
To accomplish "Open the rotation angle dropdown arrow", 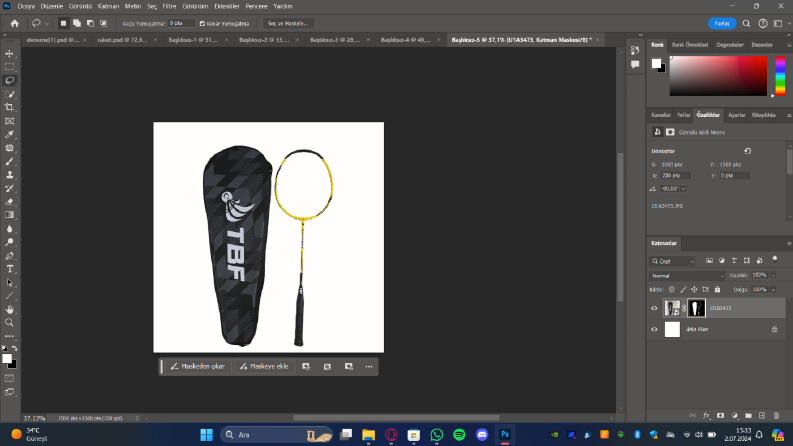I will [683, 189].
